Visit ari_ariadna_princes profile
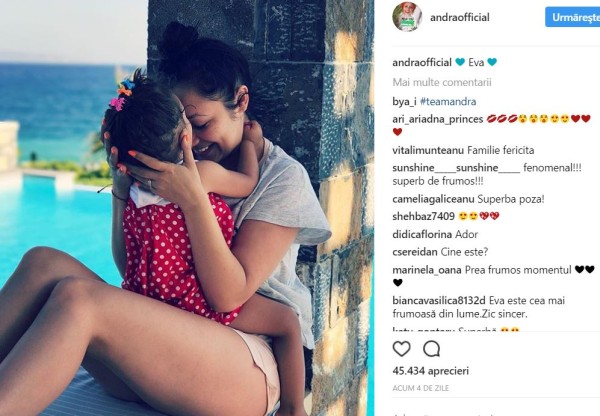 coord(438,119)
